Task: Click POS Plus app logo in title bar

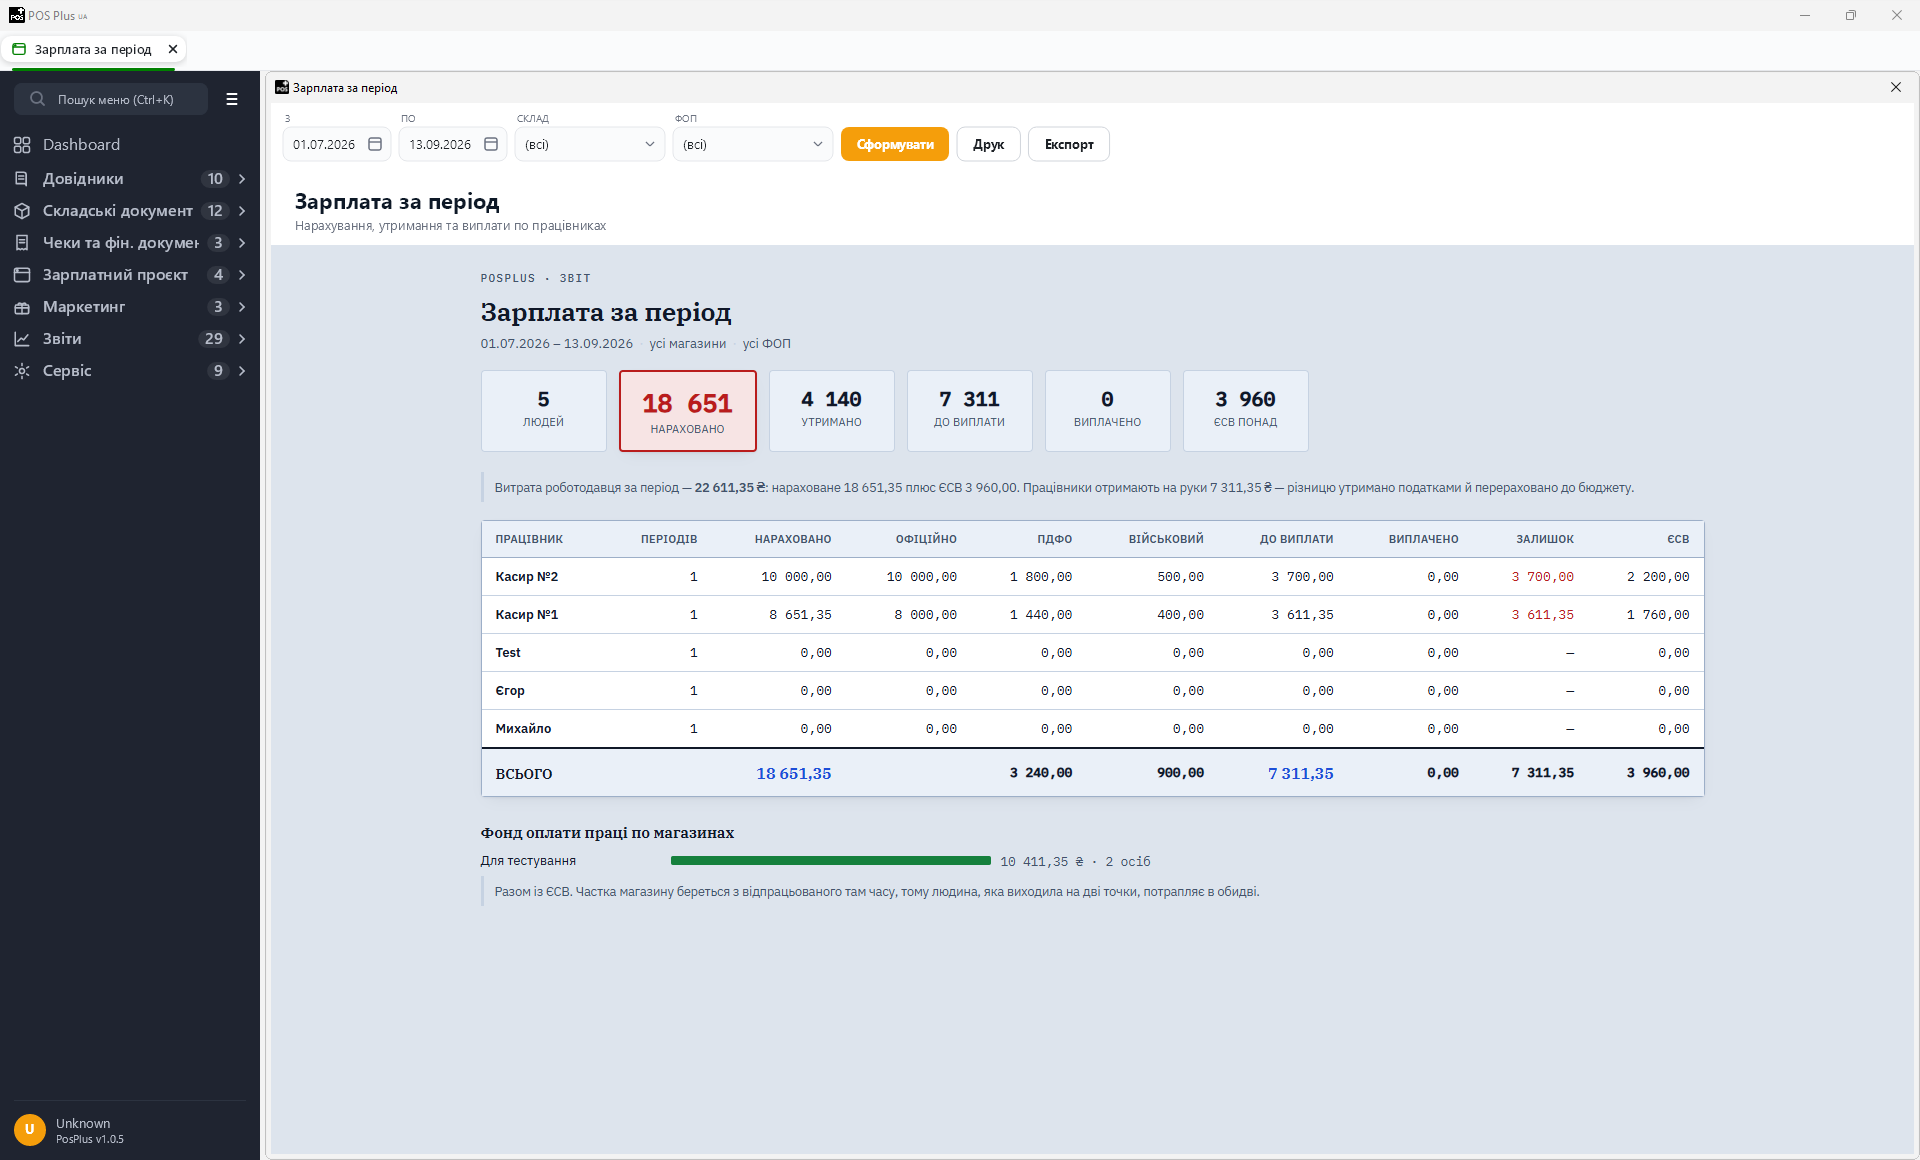Action: click(x=16, y=15)
